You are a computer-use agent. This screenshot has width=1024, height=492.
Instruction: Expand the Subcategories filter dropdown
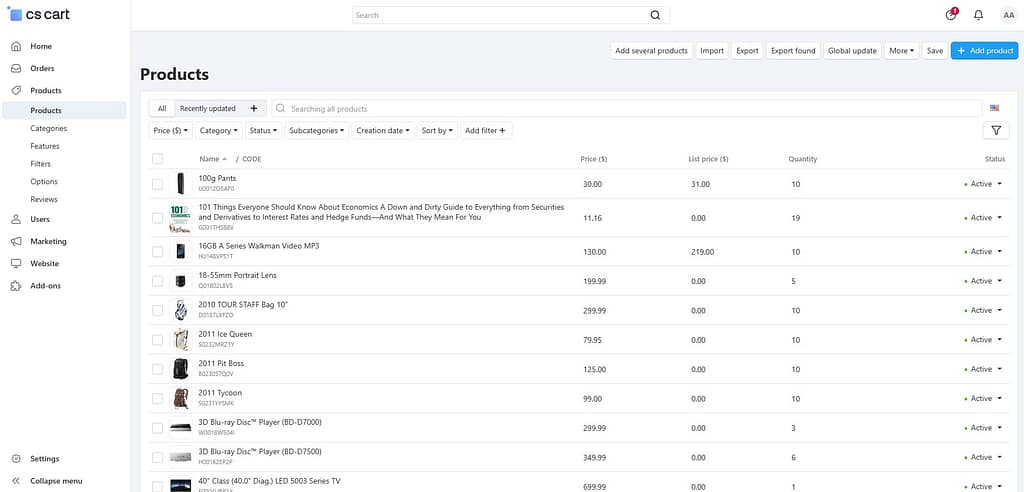pyautogui.click(x=317, y=131)
